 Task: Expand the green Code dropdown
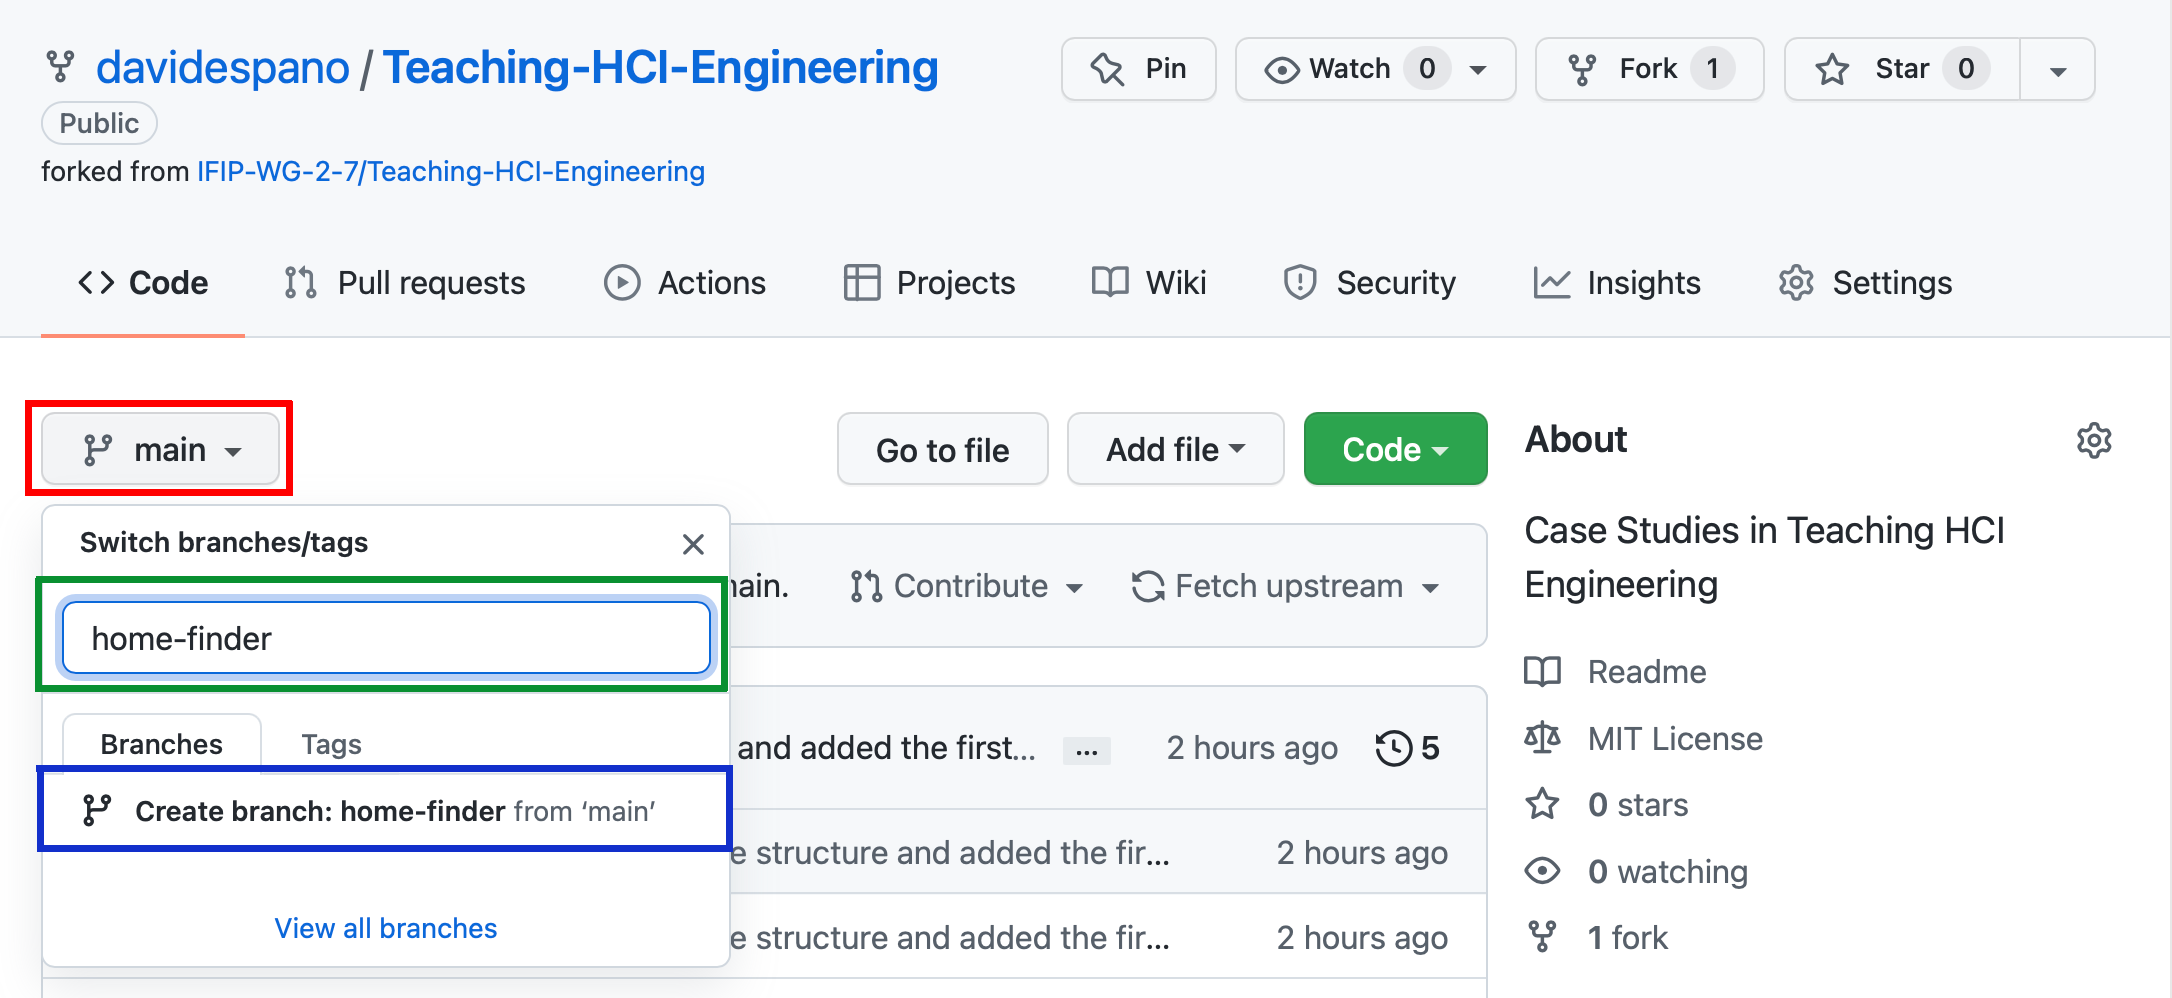click(x=1394, y=449)
